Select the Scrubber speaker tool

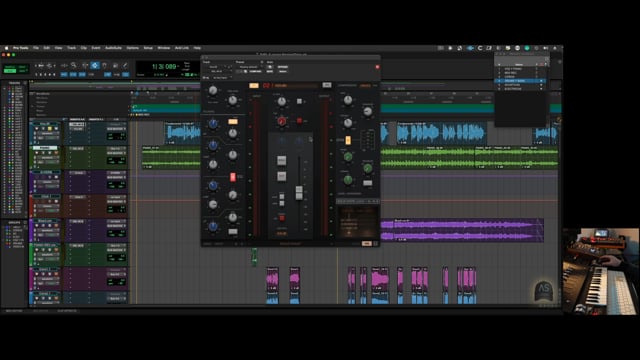coord(115,65)
